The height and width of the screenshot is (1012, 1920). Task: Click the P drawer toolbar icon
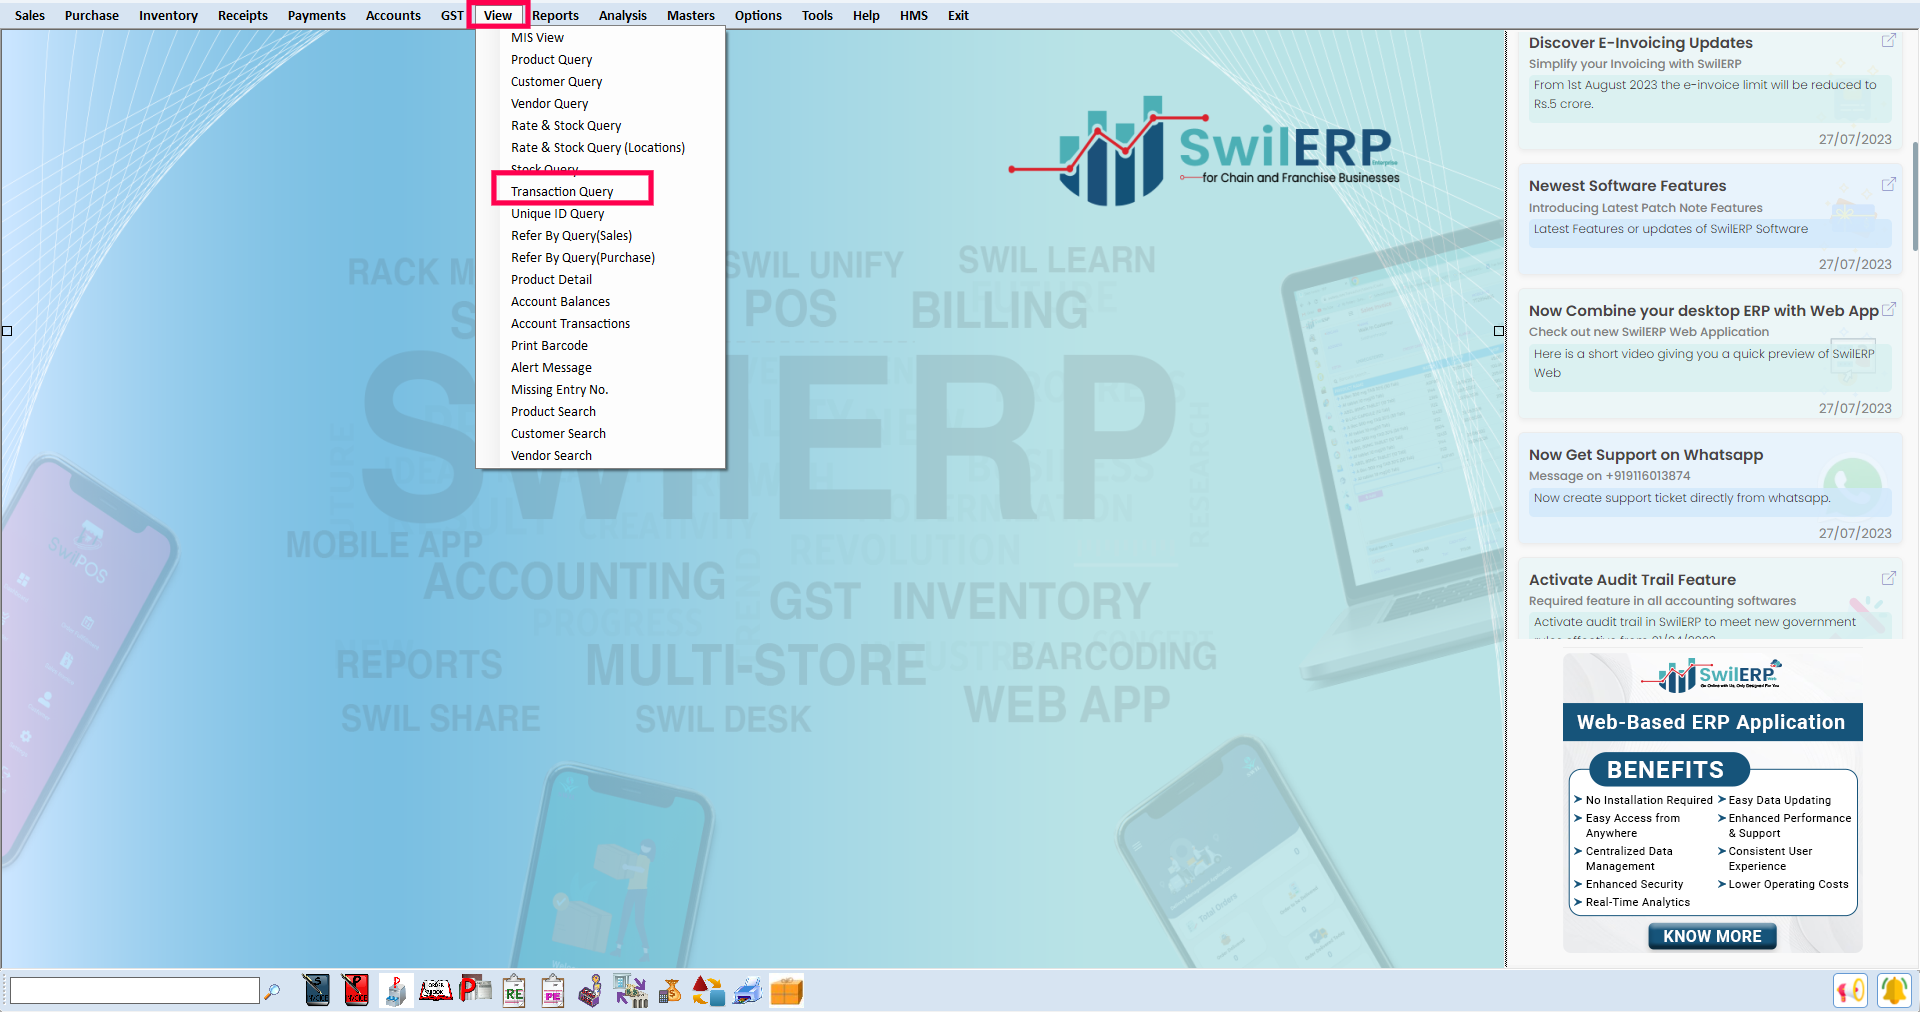tap(396, 990)
